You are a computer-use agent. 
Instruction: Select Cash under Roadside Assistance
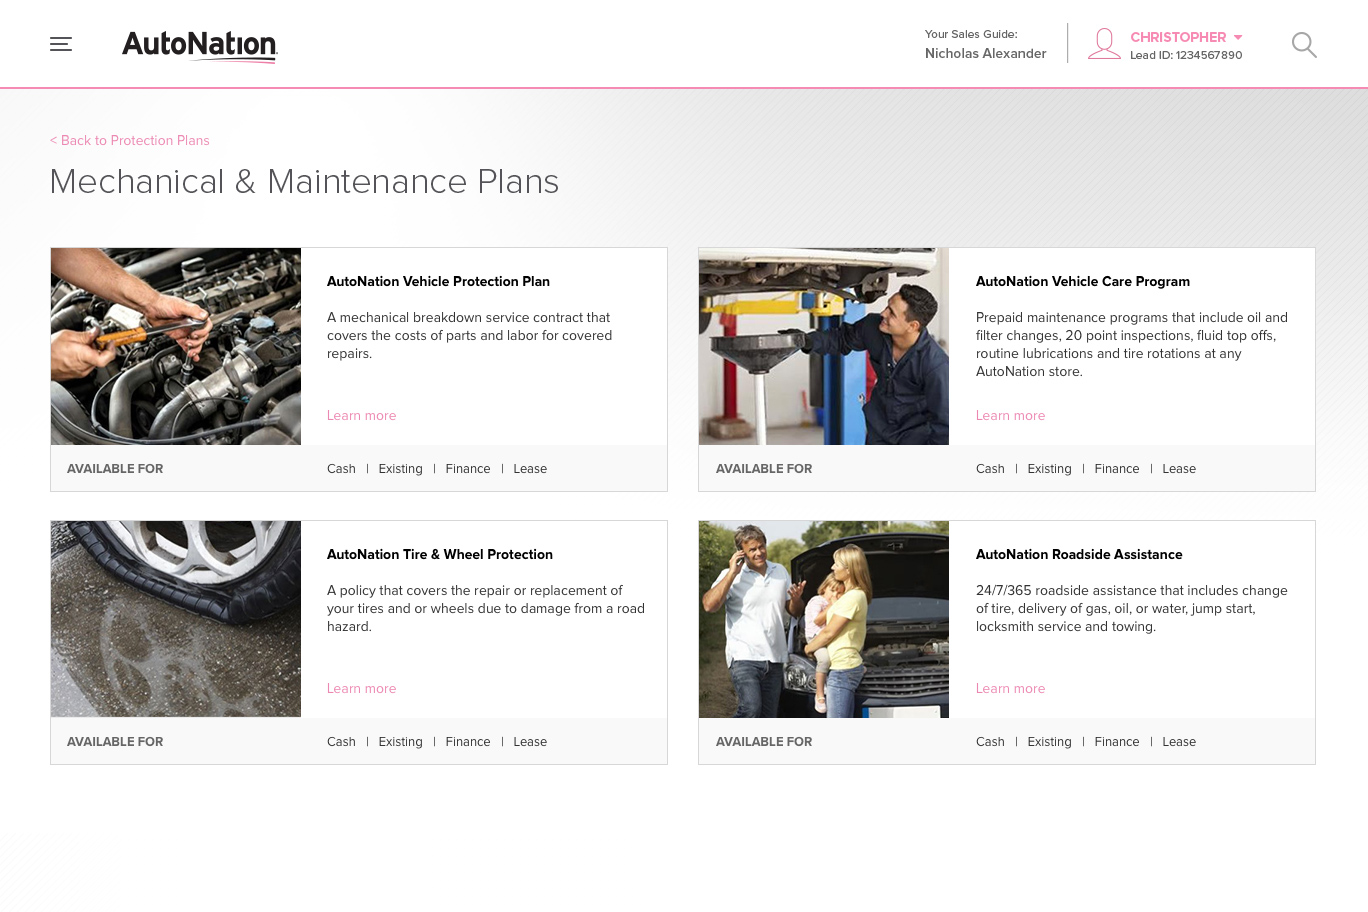point(990,741)
